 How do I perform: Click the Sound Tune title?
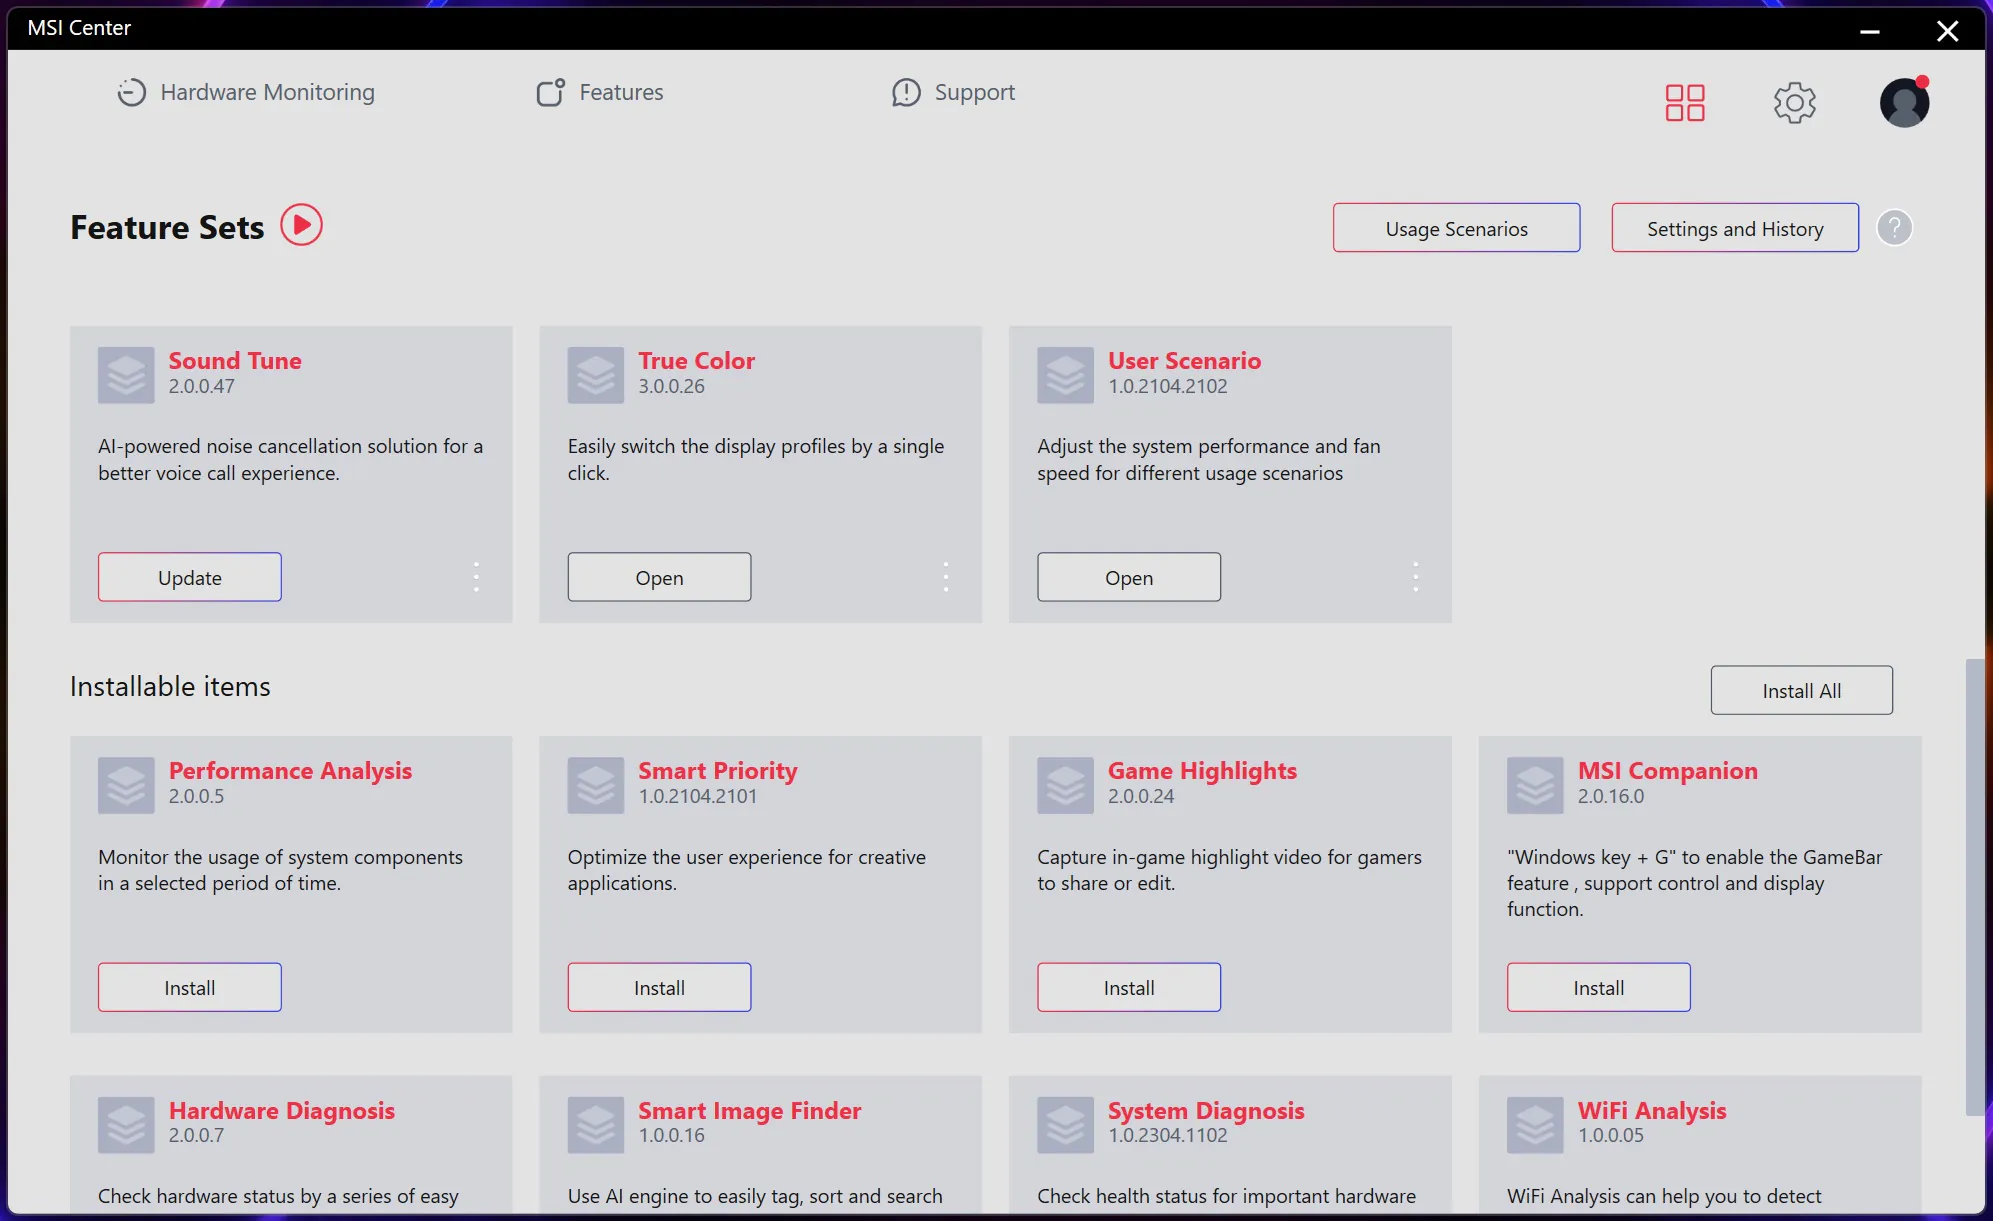[235, 360]
